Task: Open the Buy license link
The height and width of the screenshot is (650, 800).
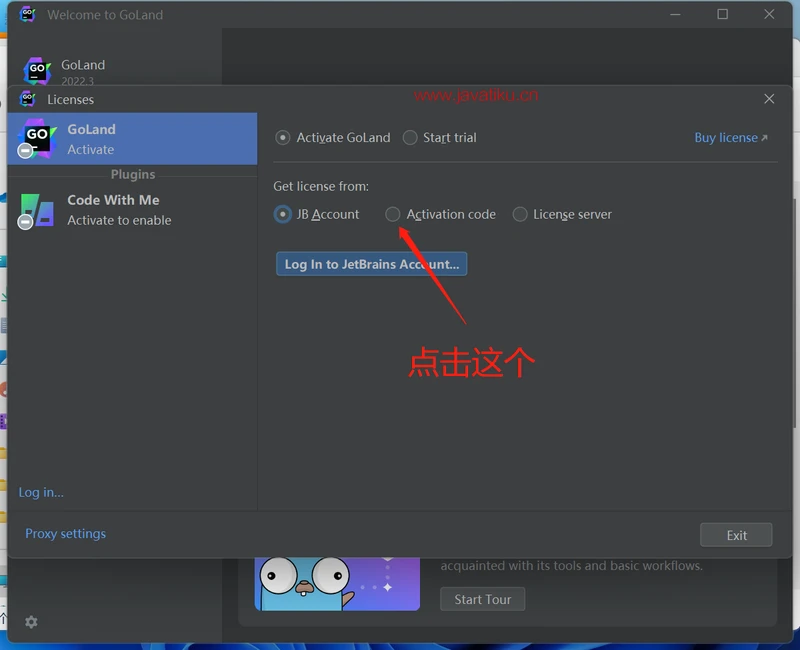Action: (730, 138)
